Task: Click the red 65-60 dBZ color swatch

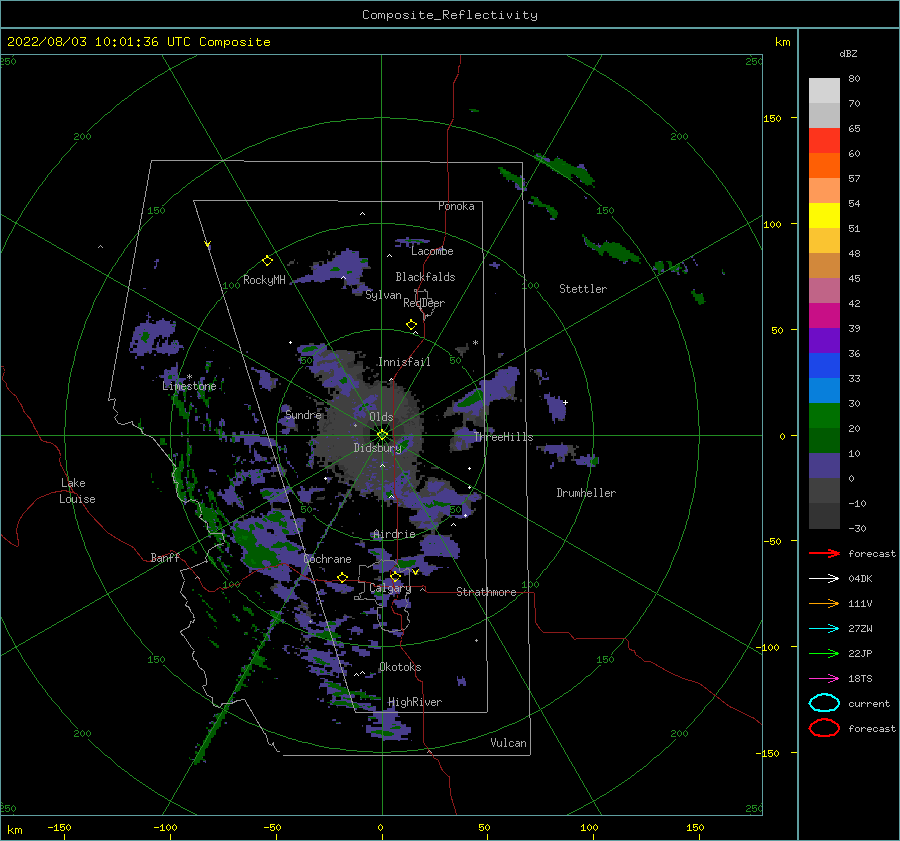Action: pos(824,141)
